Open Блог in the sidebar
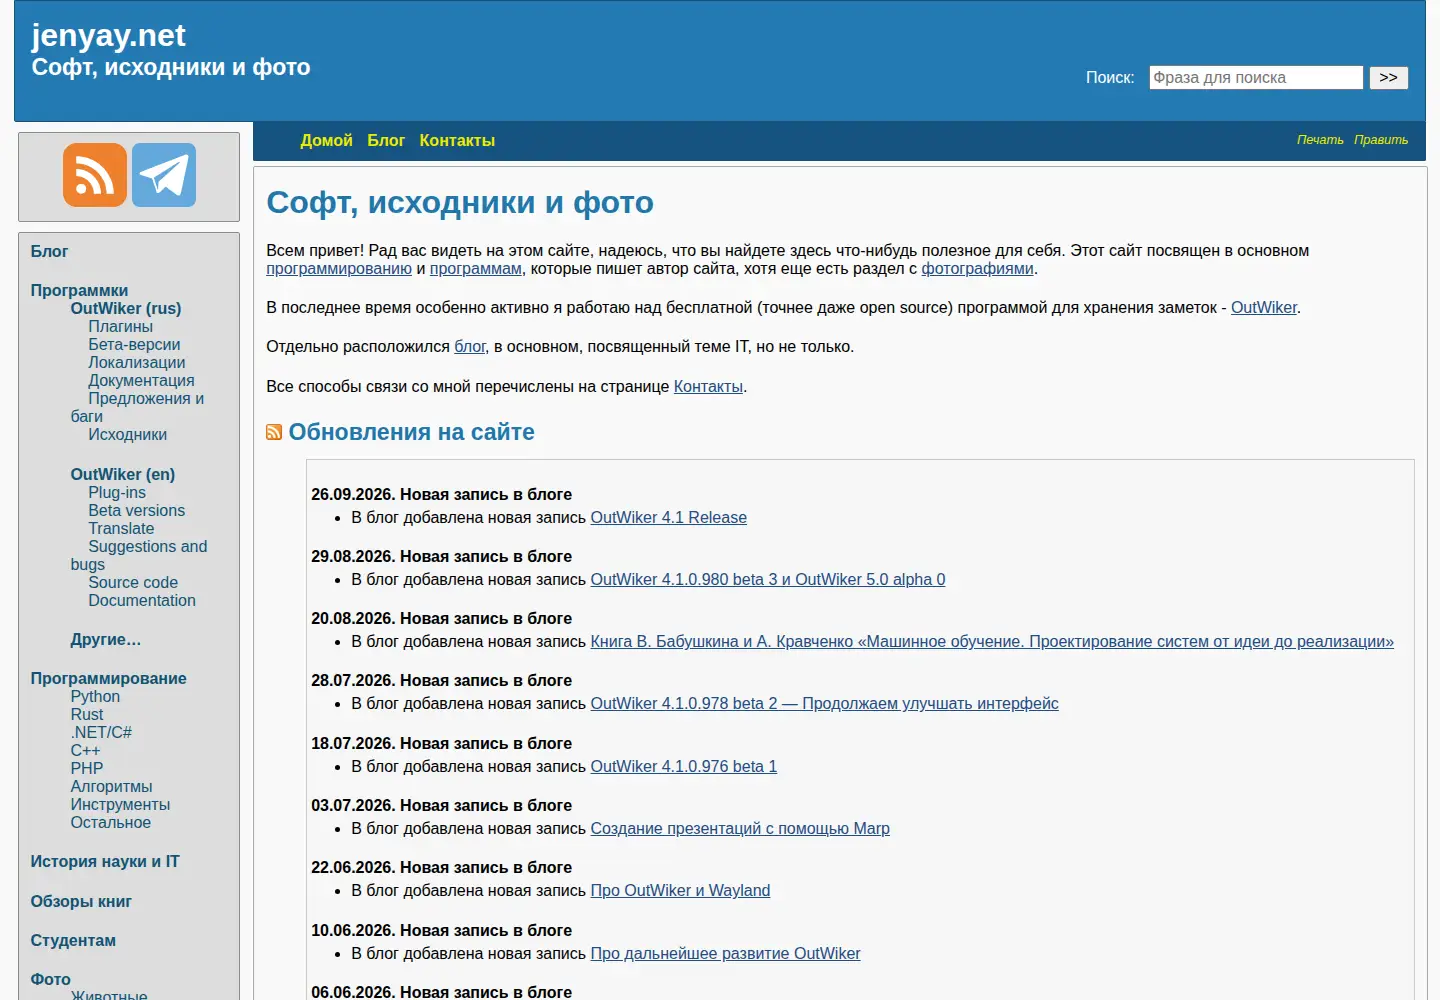This screenshot has width=1440, height=1000. coord(49,251)
